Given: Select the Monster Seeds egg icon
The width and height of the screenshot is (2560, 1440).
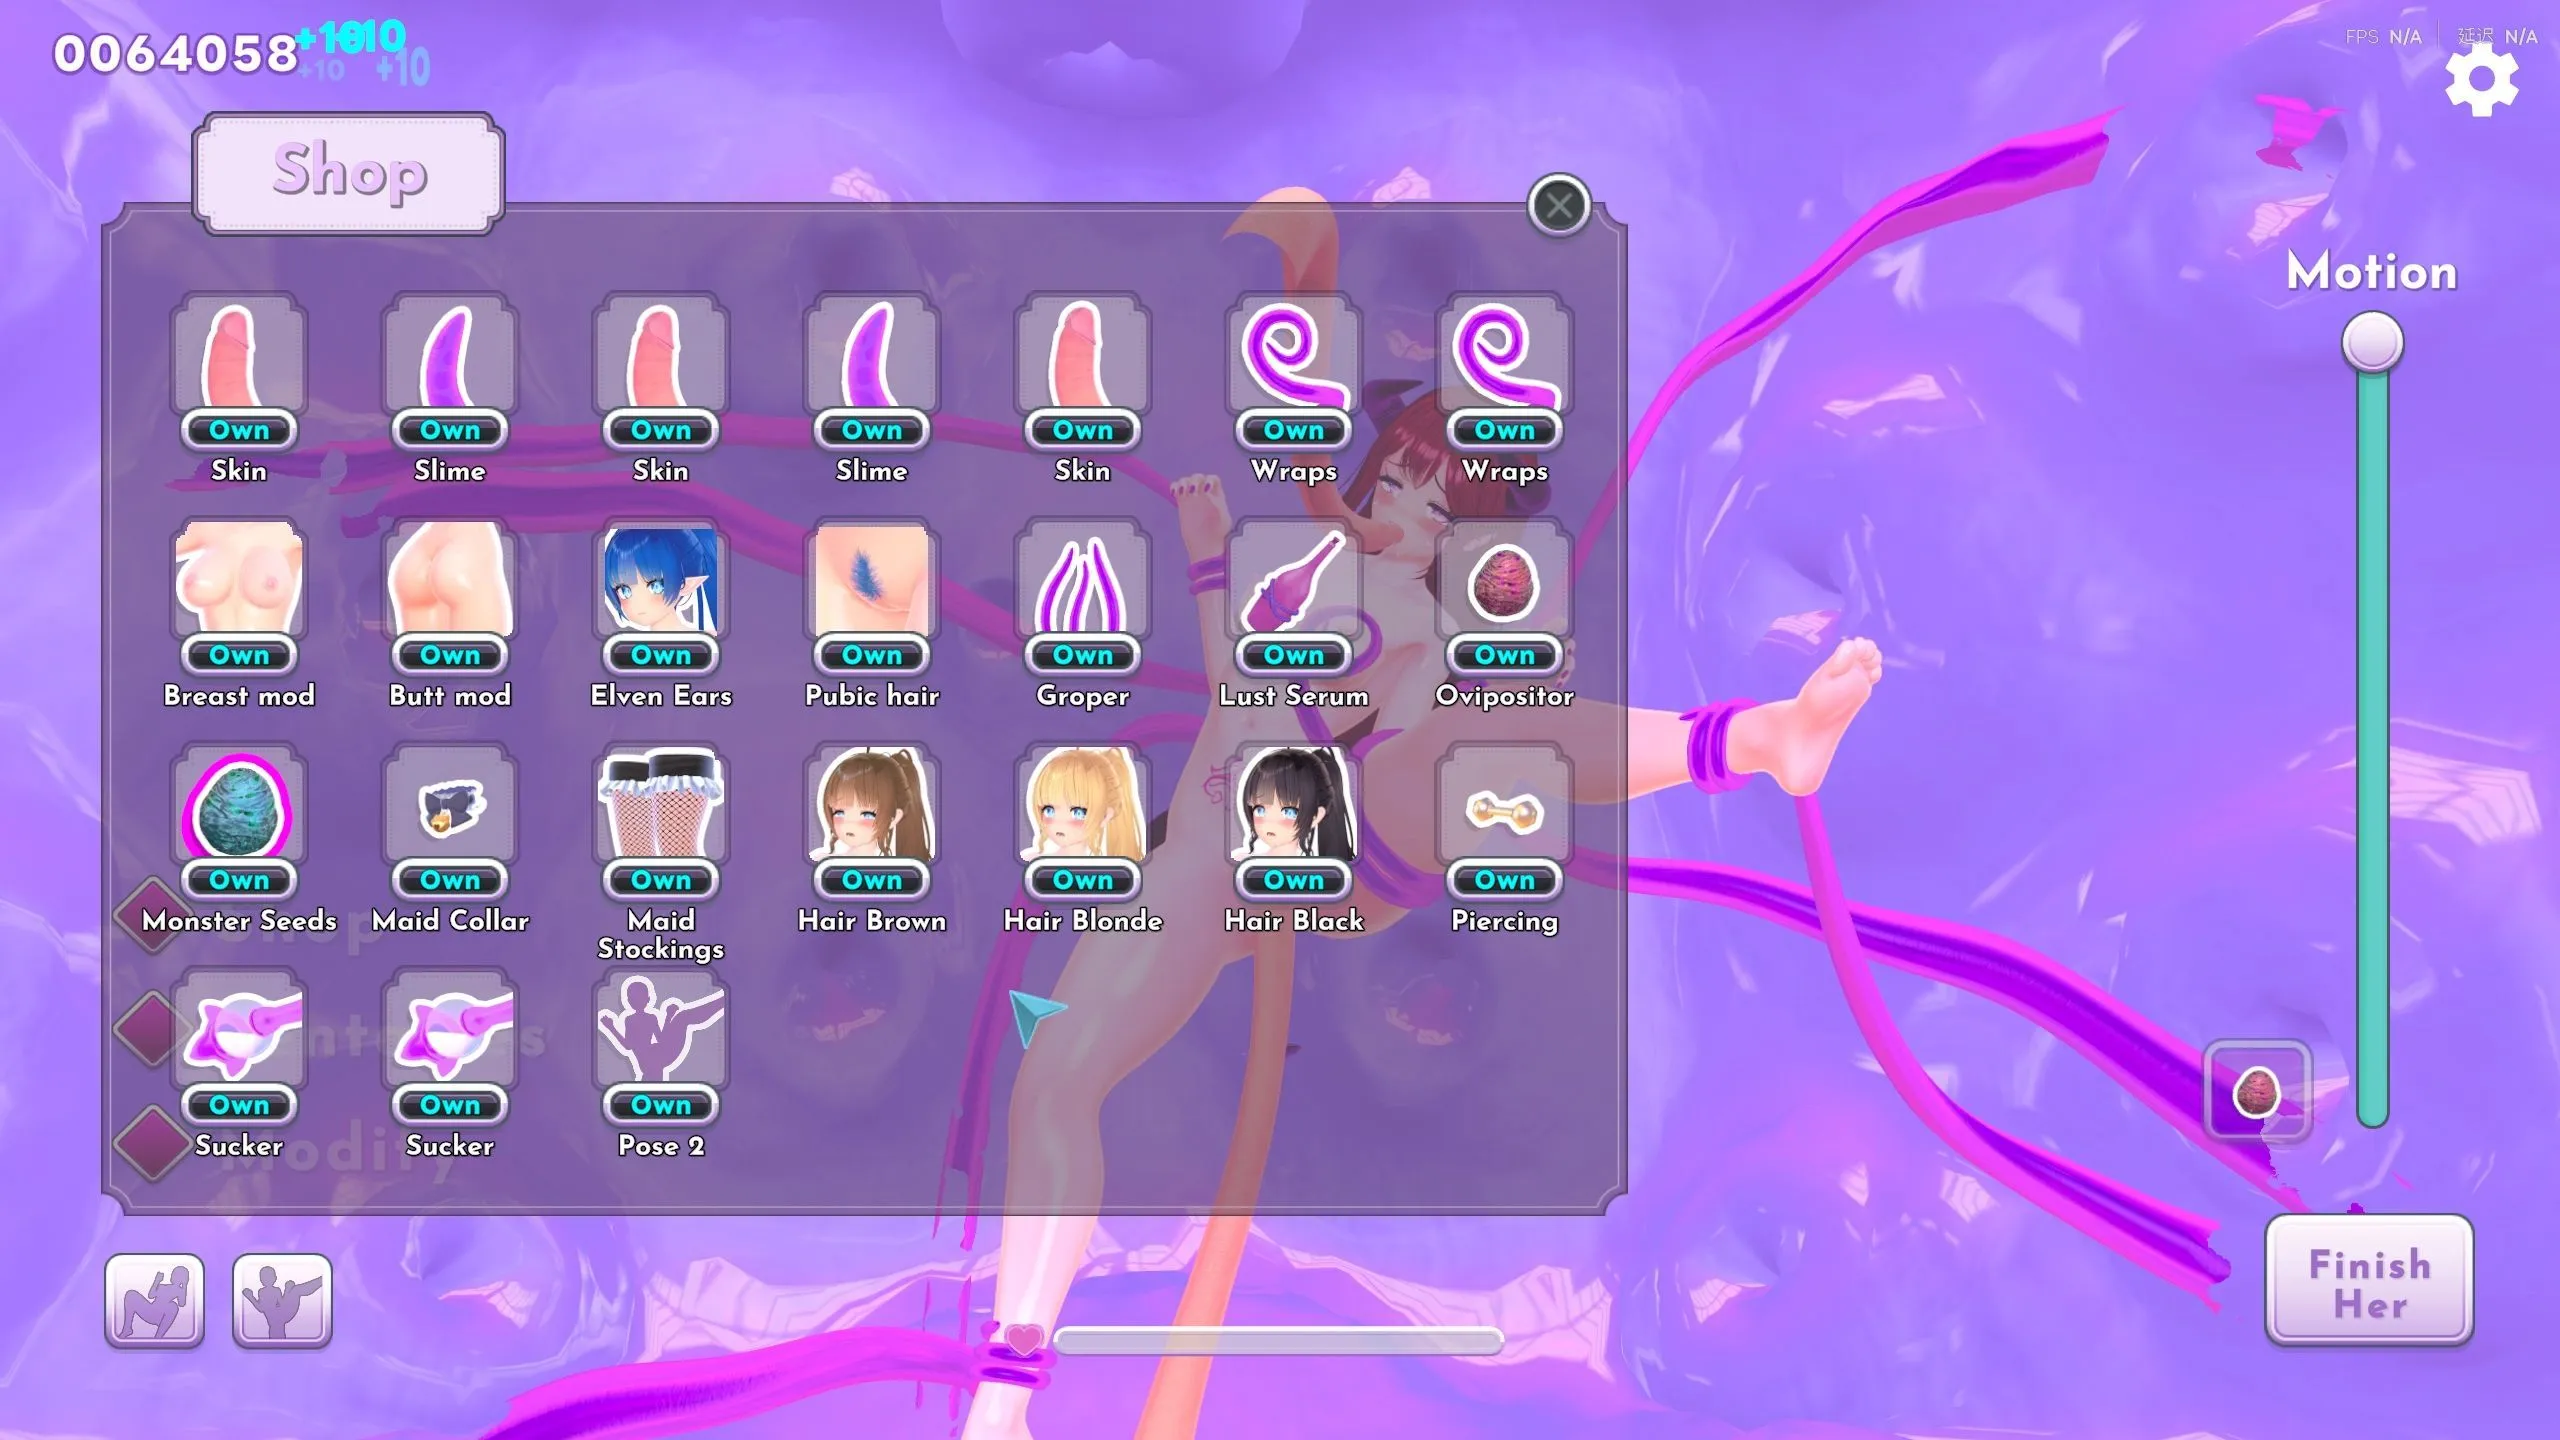Looking at the screenshot, I should [x=239, y=803].
